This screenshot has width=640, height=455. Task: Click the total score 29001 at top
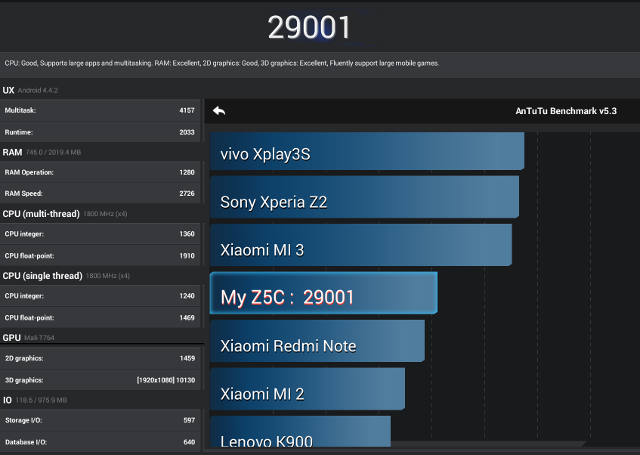pos(309,27)
